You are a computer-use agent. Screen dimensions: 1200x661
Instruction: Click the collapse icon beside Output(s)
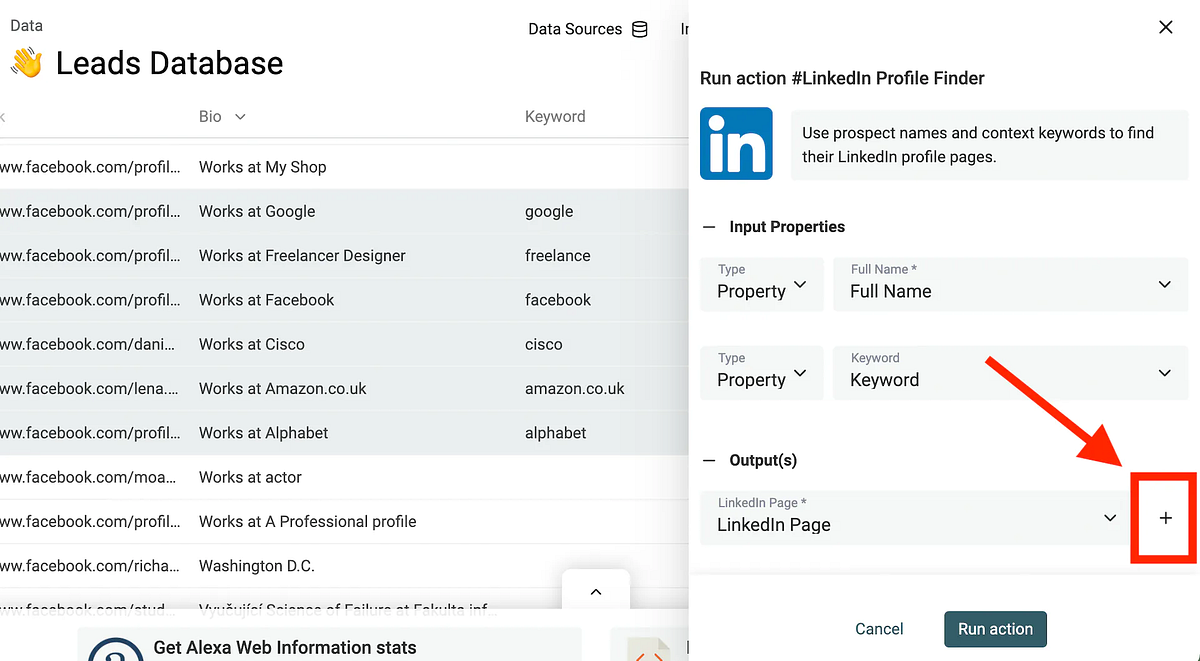(709, 460)
